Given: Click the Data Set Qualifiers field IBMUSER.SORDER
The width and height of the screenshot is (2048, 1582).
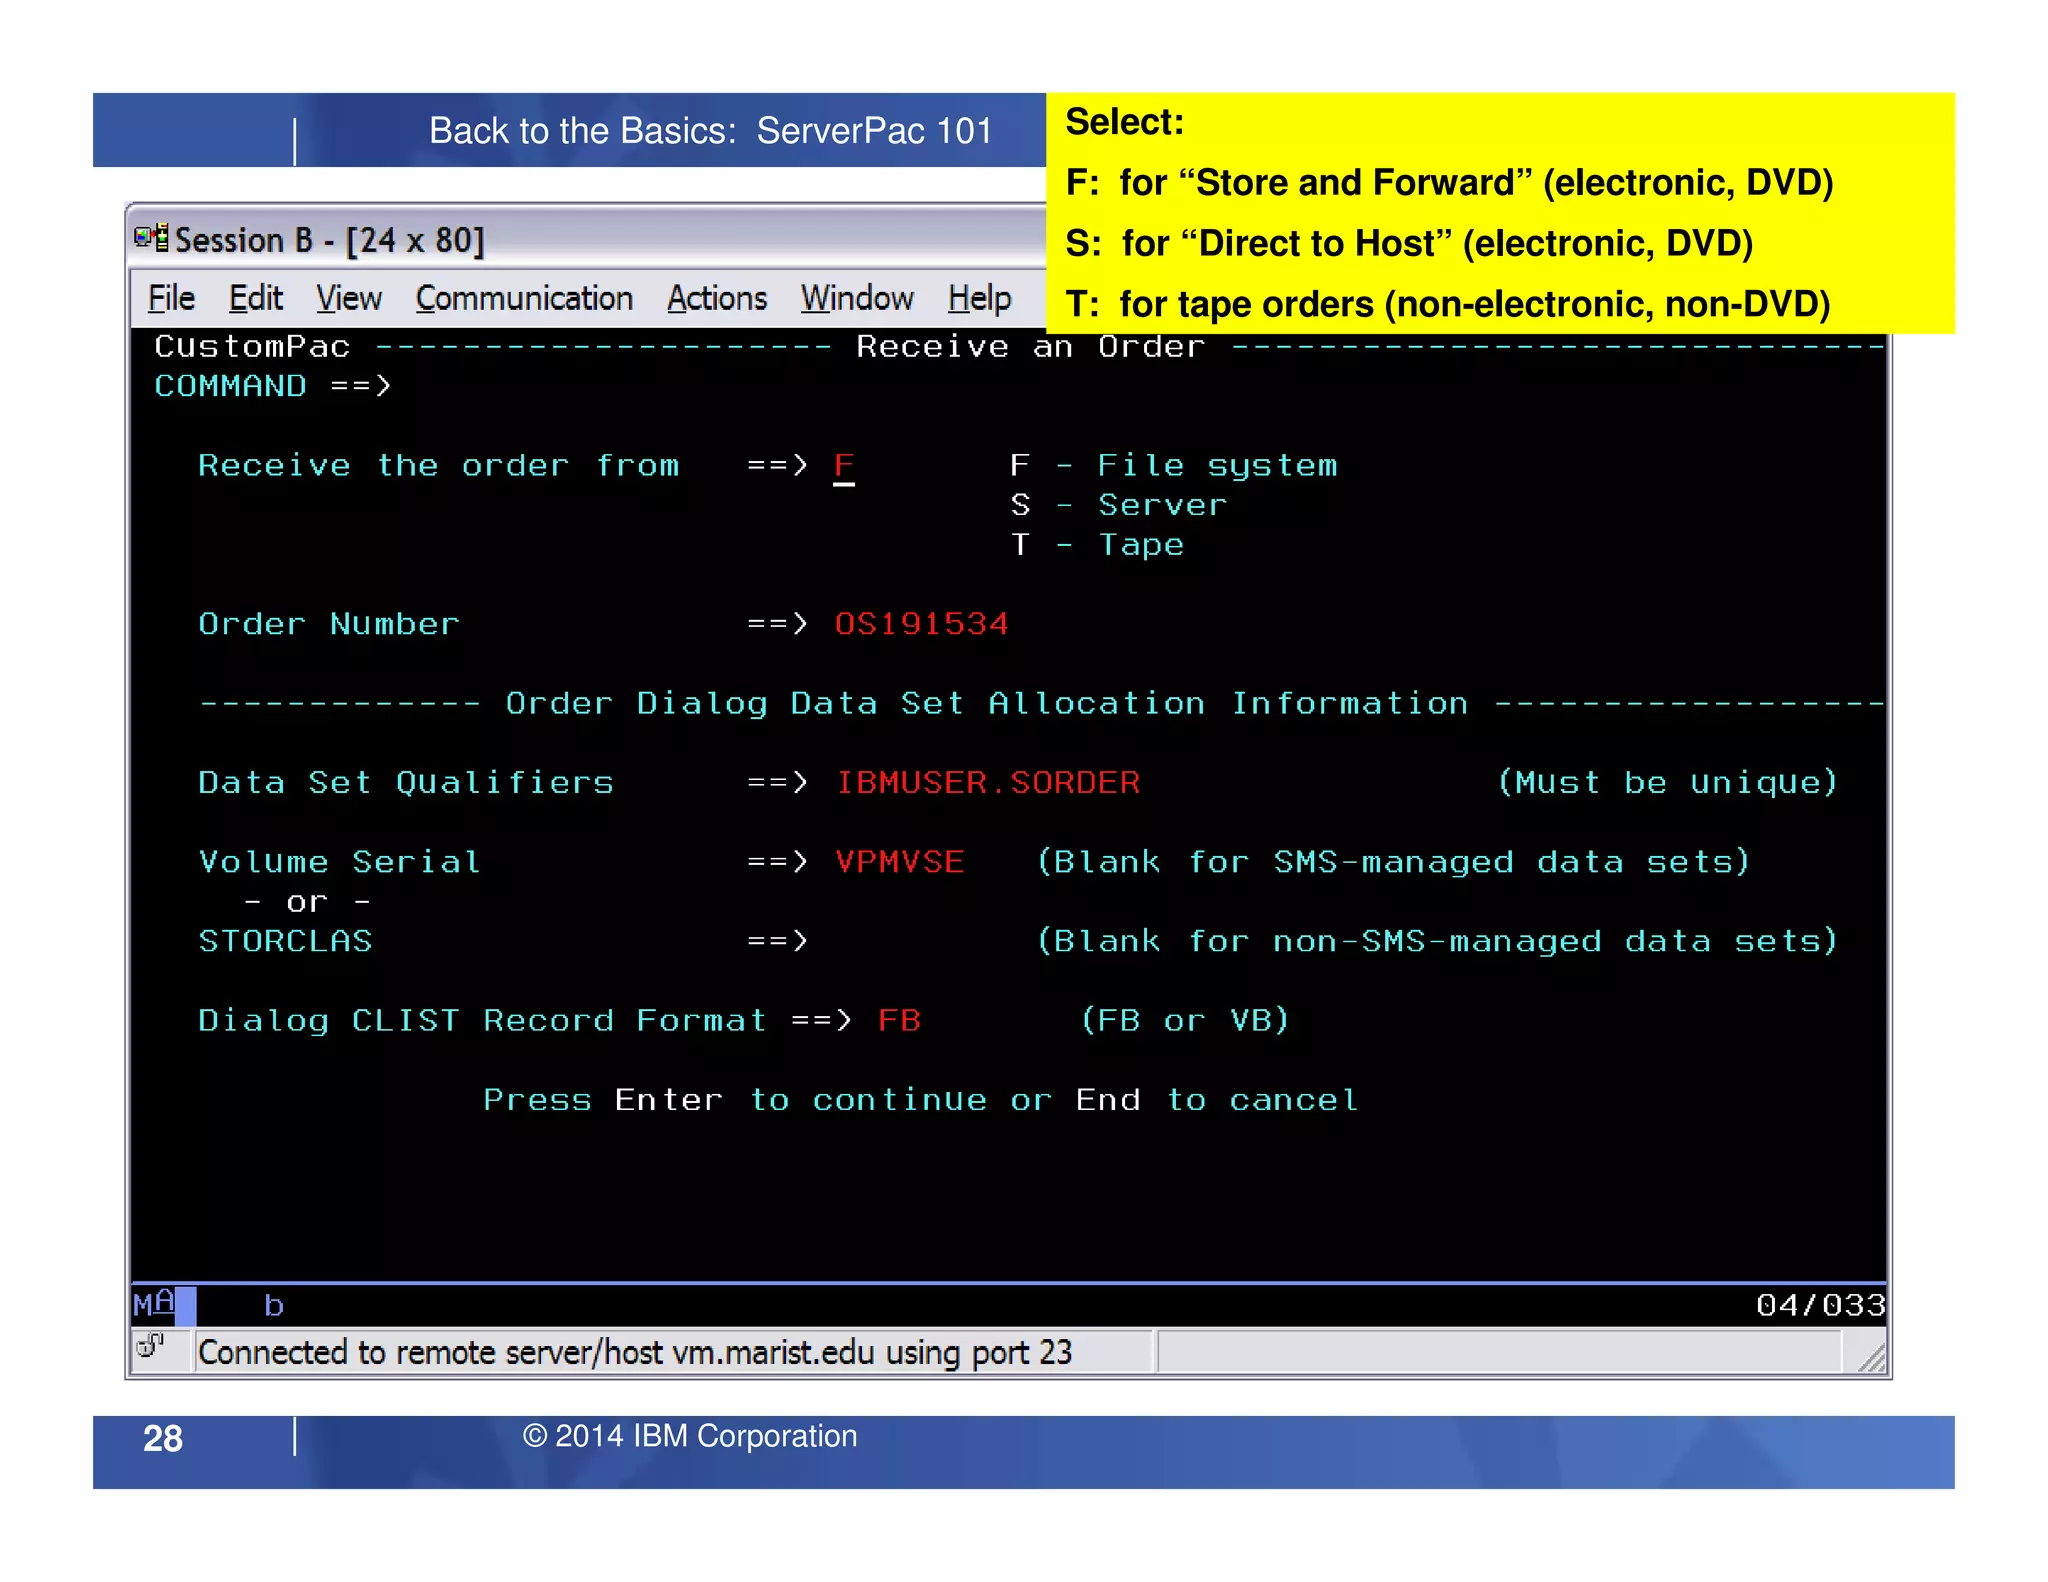Looking at the screenshot, I should (x=988, y=782).
